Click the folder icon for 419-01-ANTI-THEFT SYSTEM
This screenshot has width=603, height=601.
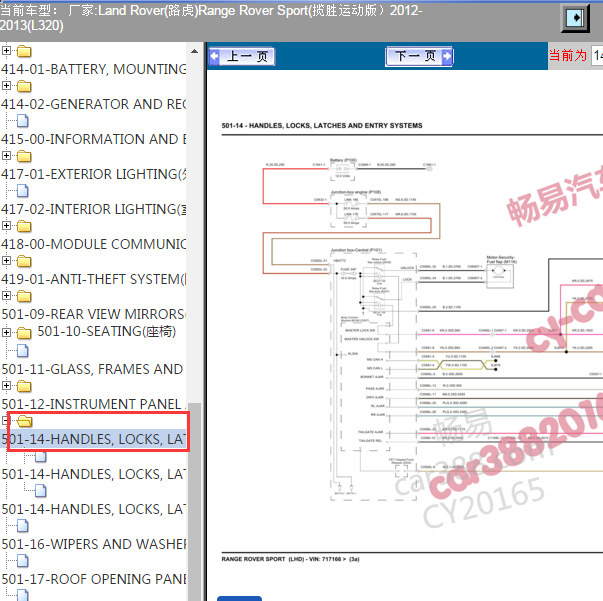click(x=24, y=261)
